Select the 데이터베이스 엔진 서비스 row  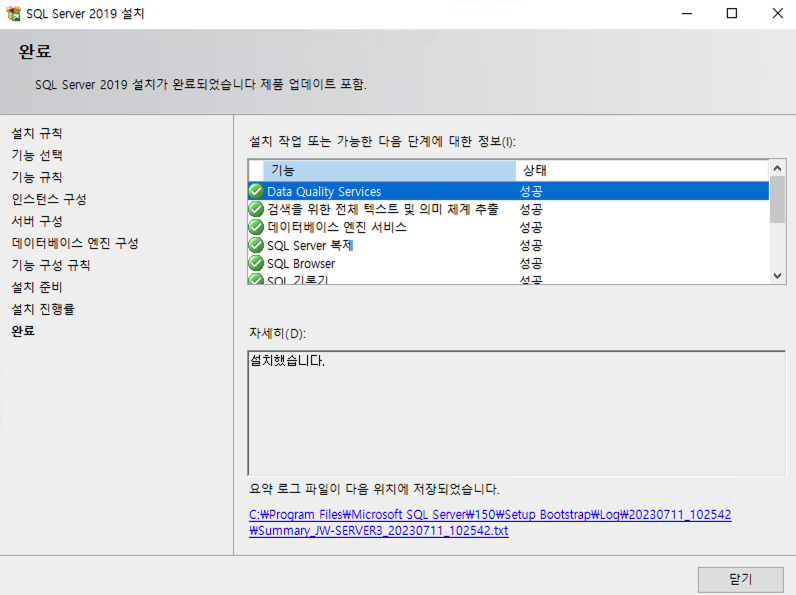pos(509,227)
